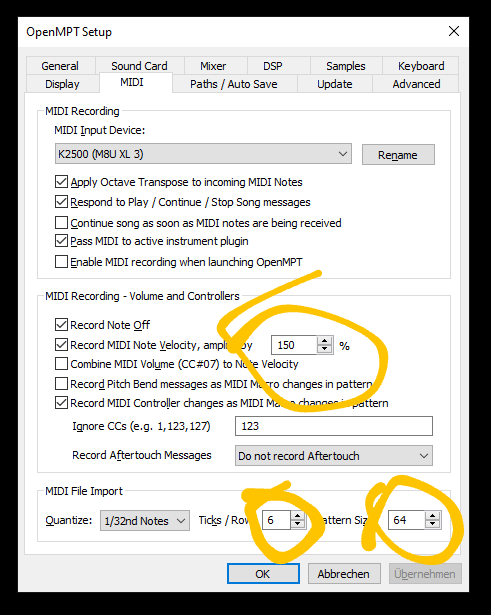This screenshot has height=615, width=491.
Task: Open the Quantize 1/32nd Notes dropdown
Action: pyautogui.click(x=145, y=520)
